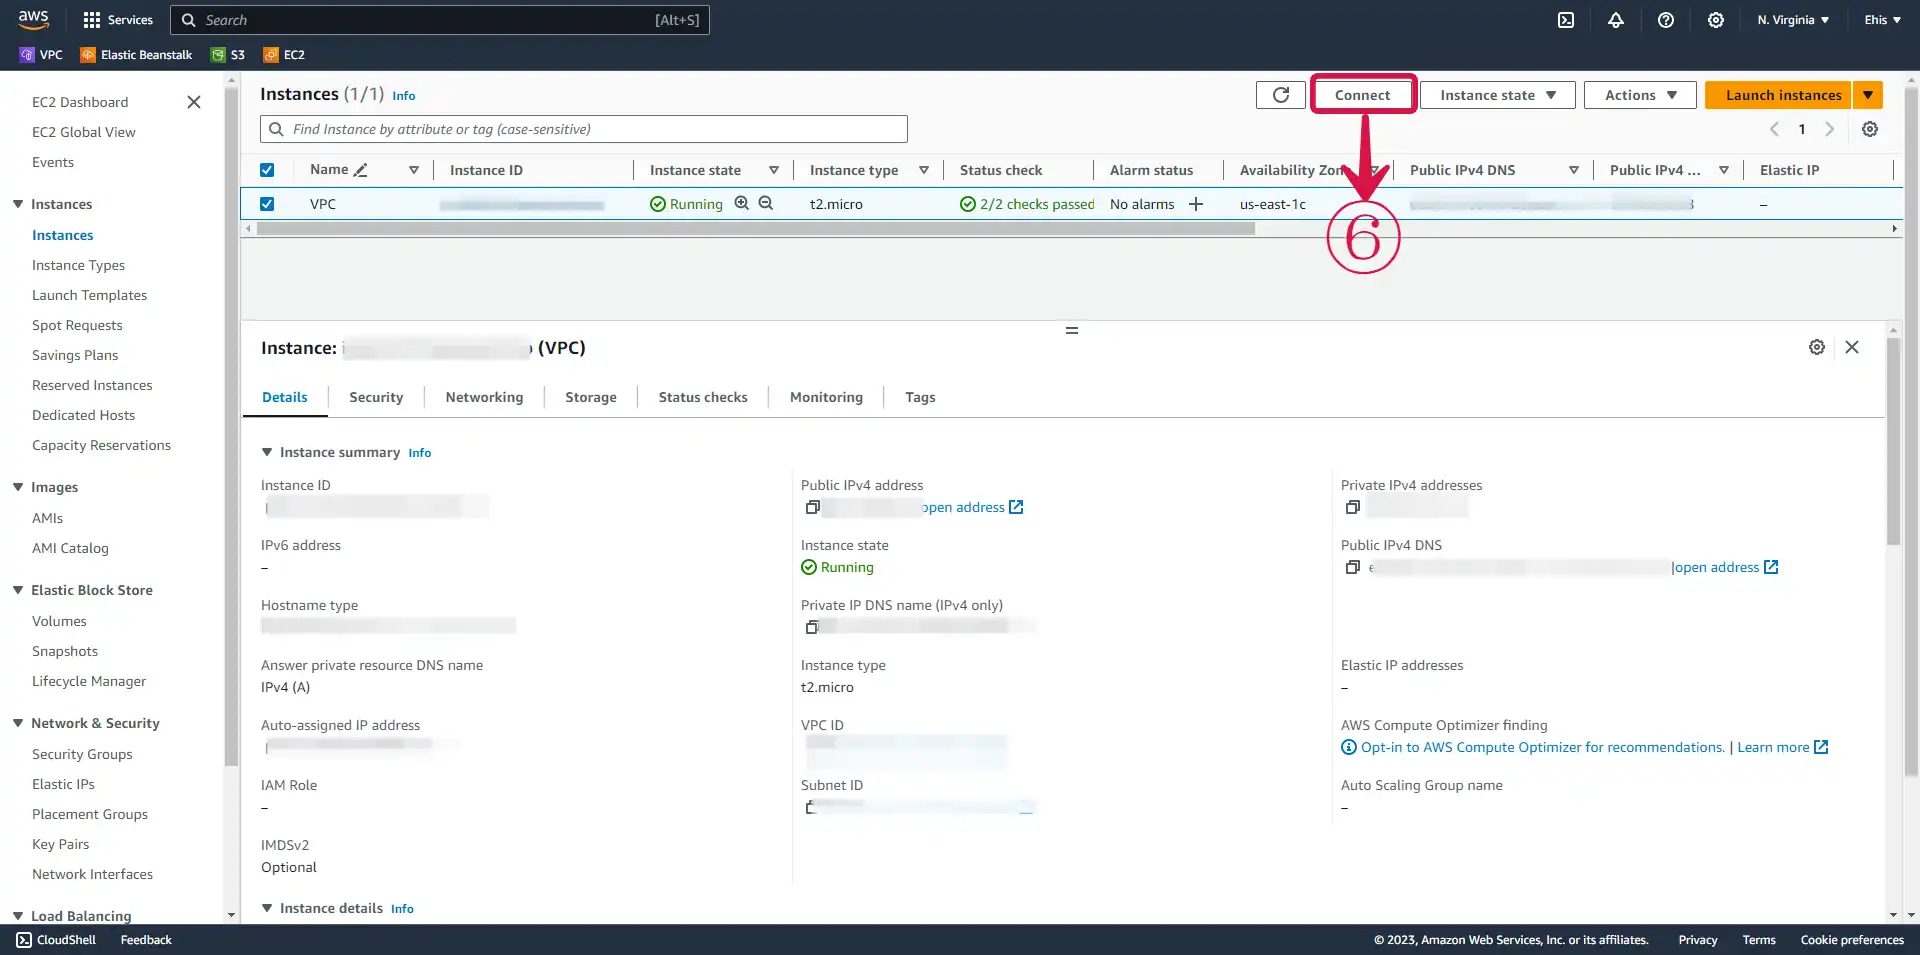Copy the Public IPv4 DNS
Viewport: 1920px width, 955px height.
(x=1353, y=567)
